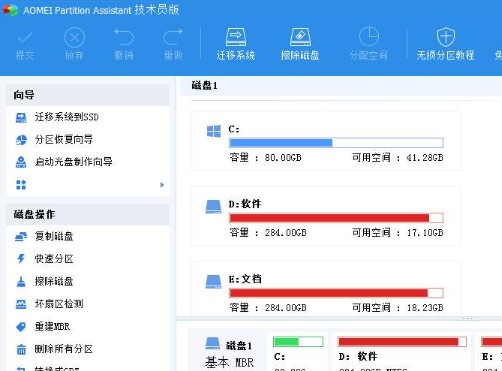The image size is (502, 371).
Task: Click the C: free space text 41.28GB
Action: (425, 158)
